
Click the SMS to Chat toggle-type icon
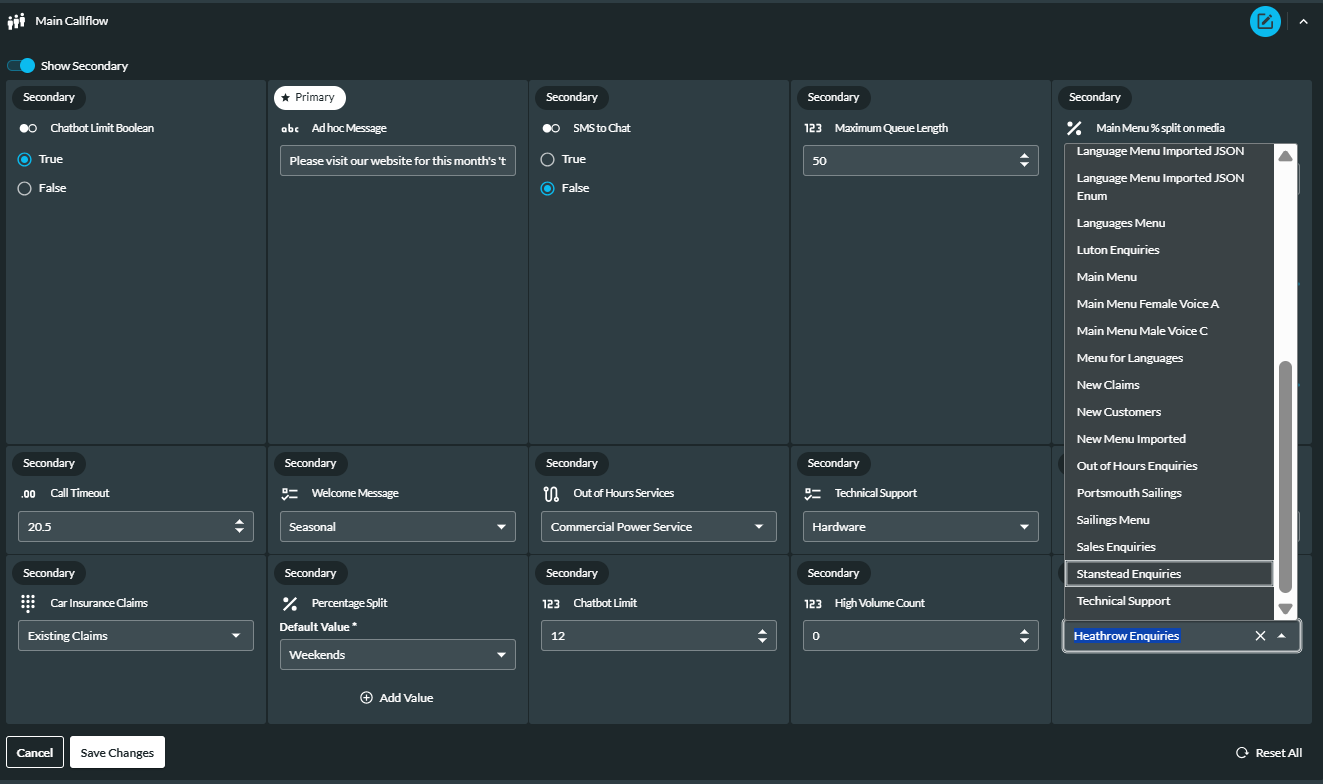[551, 128]
